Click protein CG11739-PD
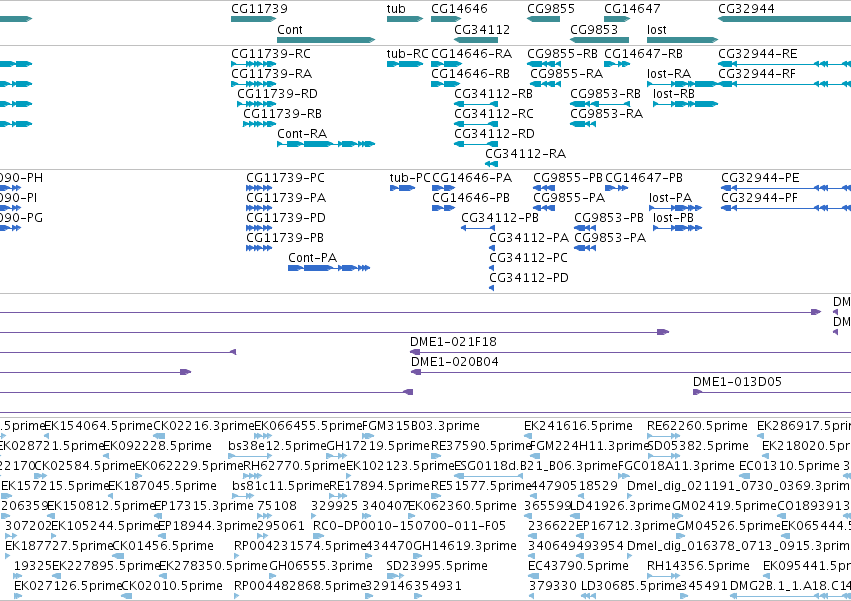Image resolution: width=851 pixels, height=601 pixels. pos(259,228)
